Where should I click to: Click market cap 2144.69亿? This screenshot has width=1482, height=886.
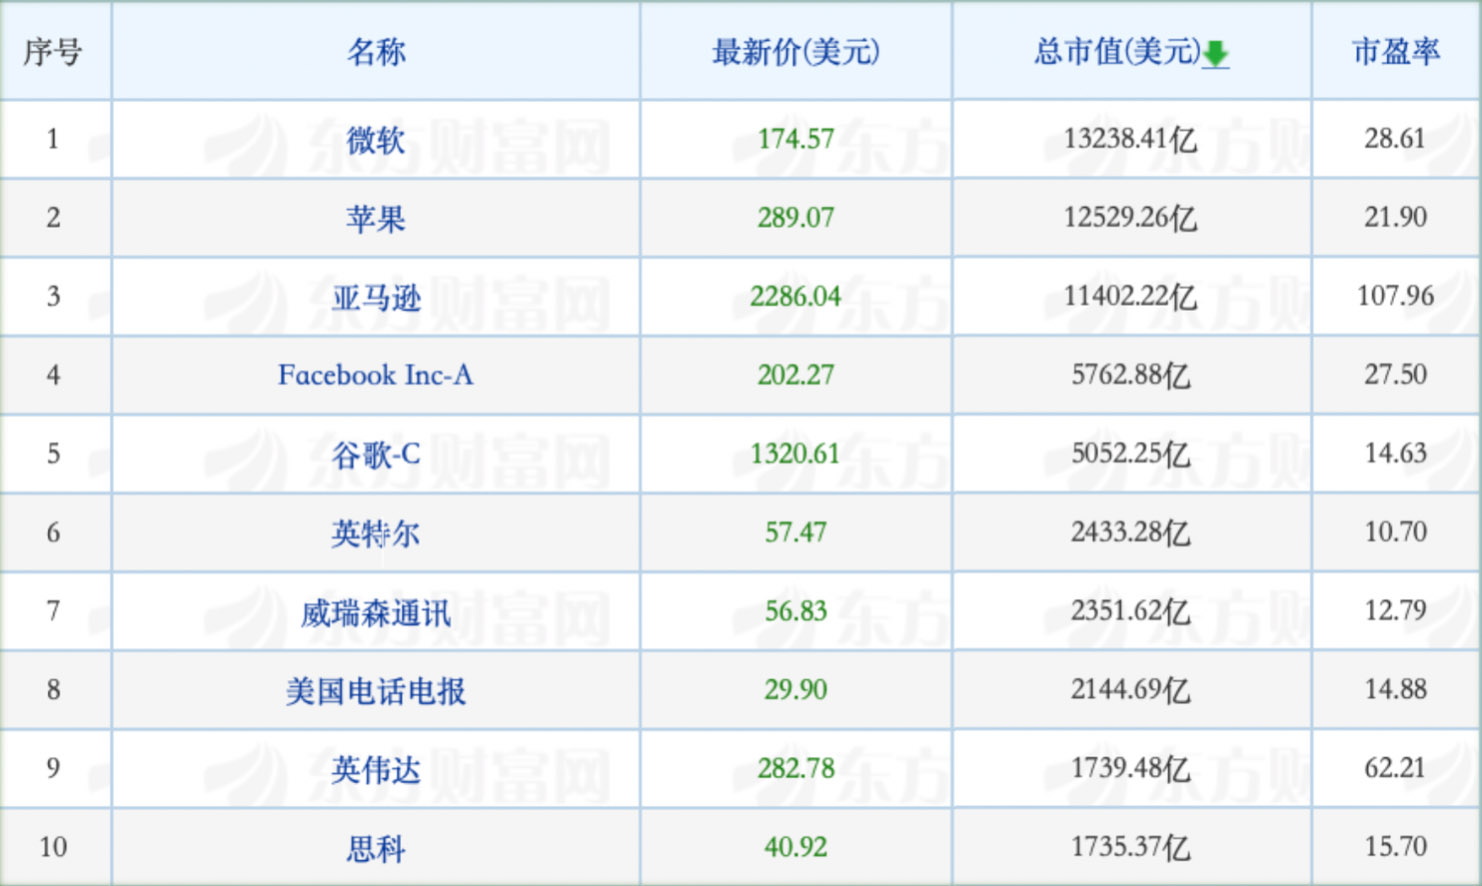(1130, 690)
